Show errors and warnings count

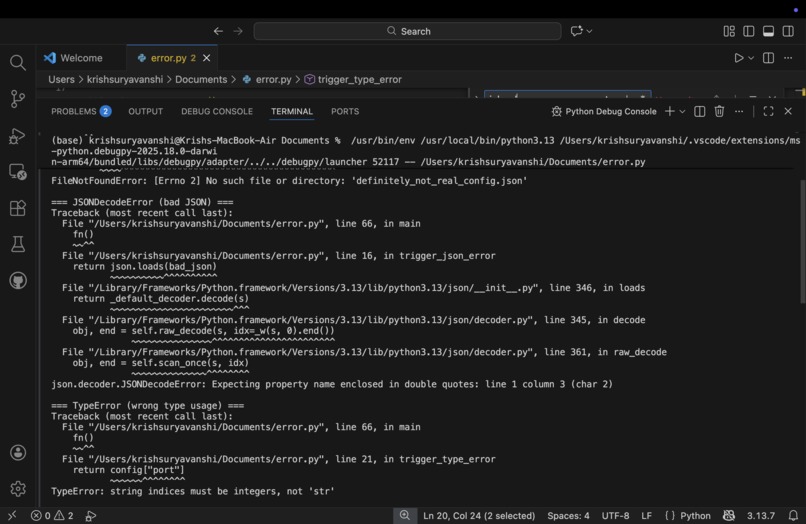tap(52, 515)
